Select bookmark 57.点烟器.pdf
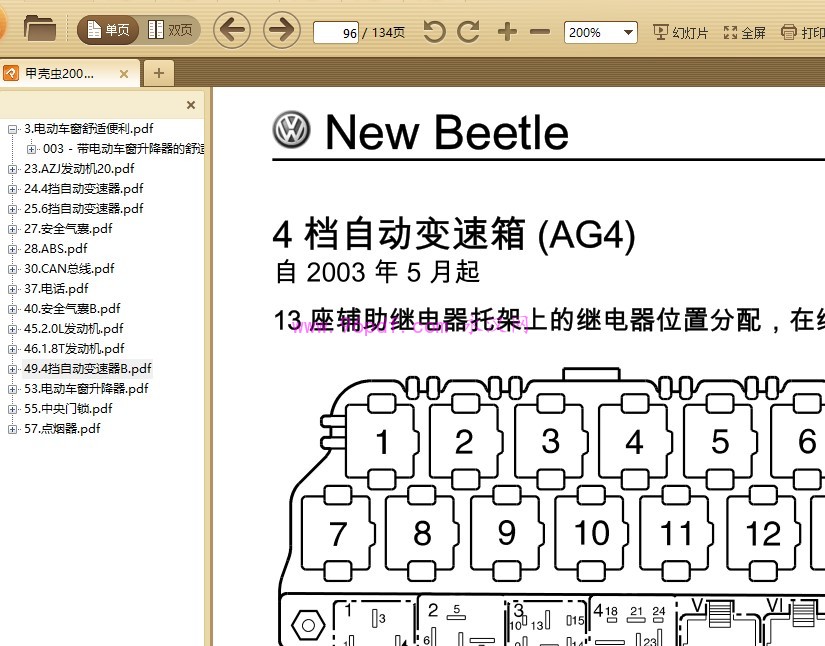This screenshot has width=825, height=646. 62,429
